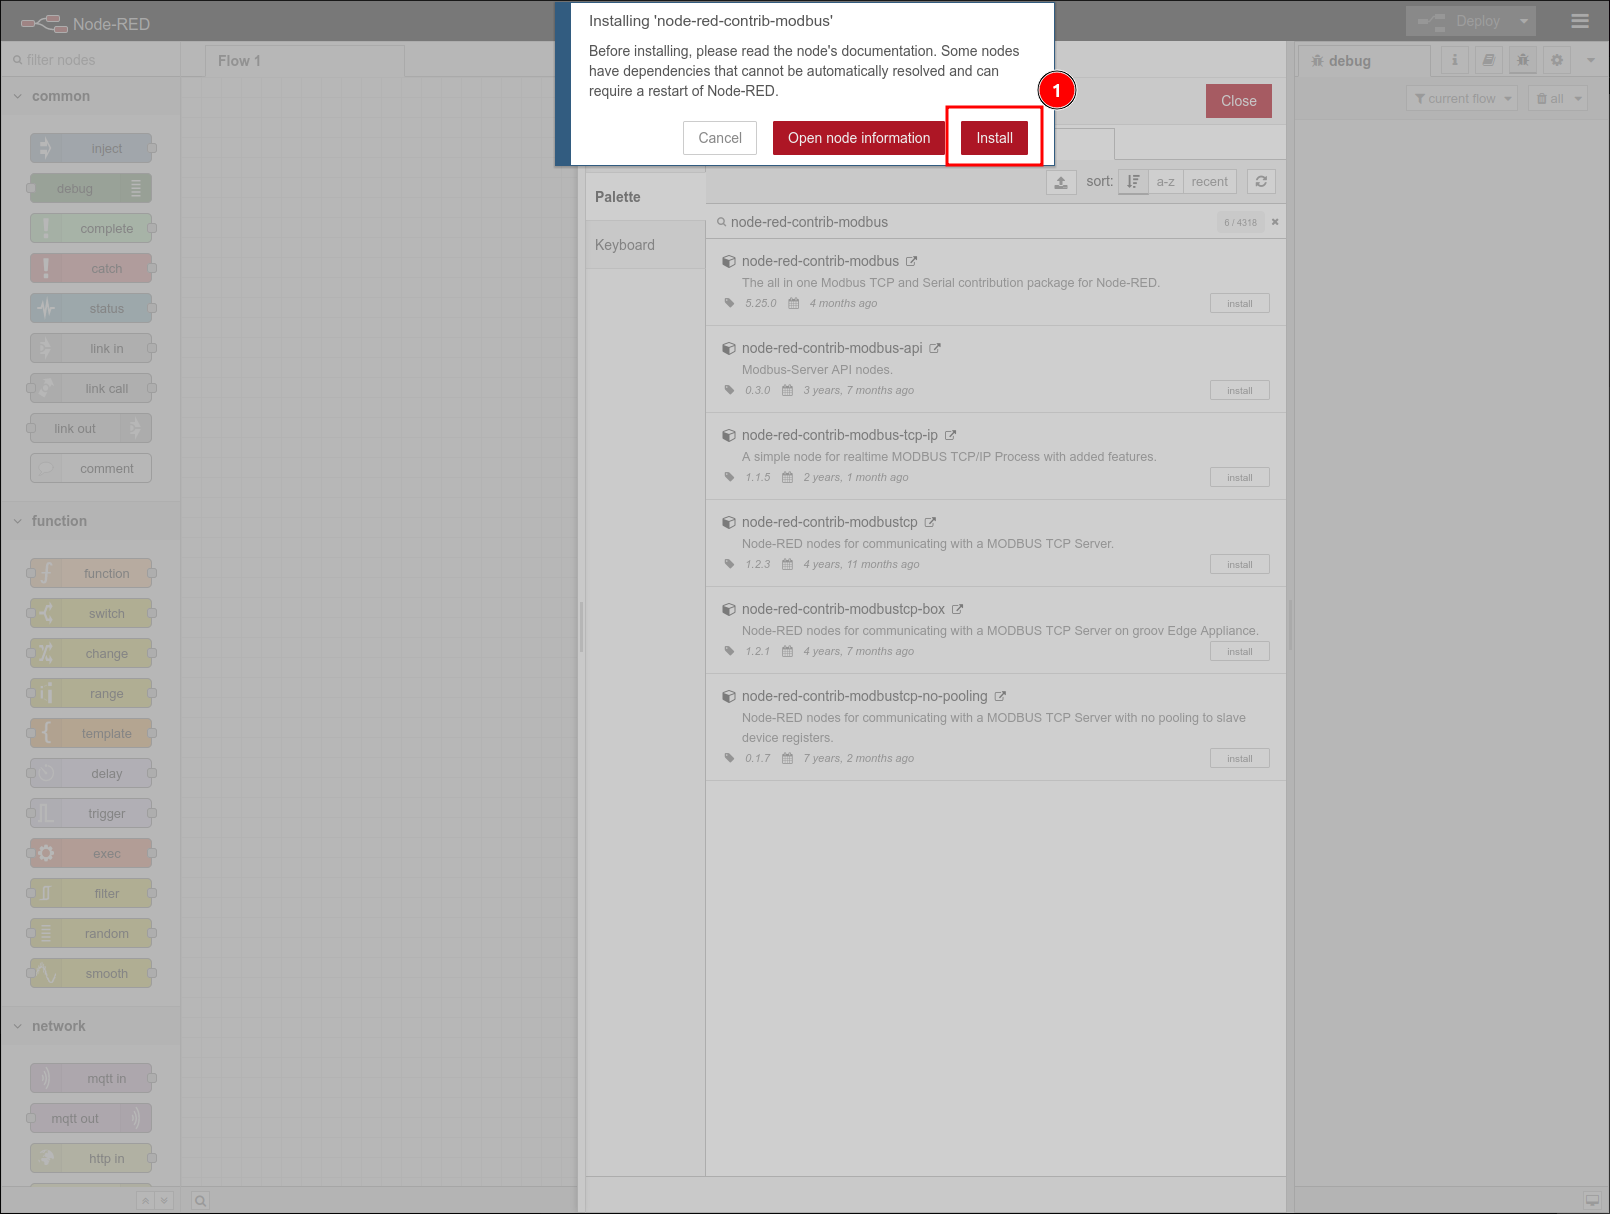Open the sidebar info tab icon

(x=1455, y=60)
